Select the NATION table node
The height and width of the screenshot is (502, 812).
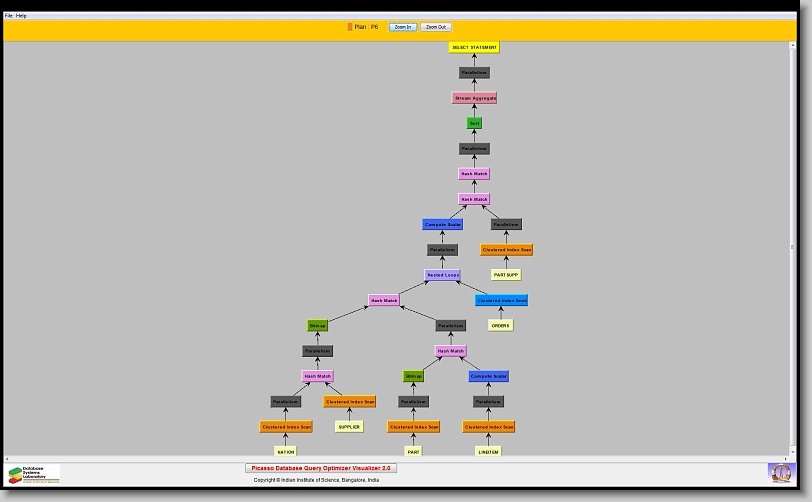coord(286,451)
